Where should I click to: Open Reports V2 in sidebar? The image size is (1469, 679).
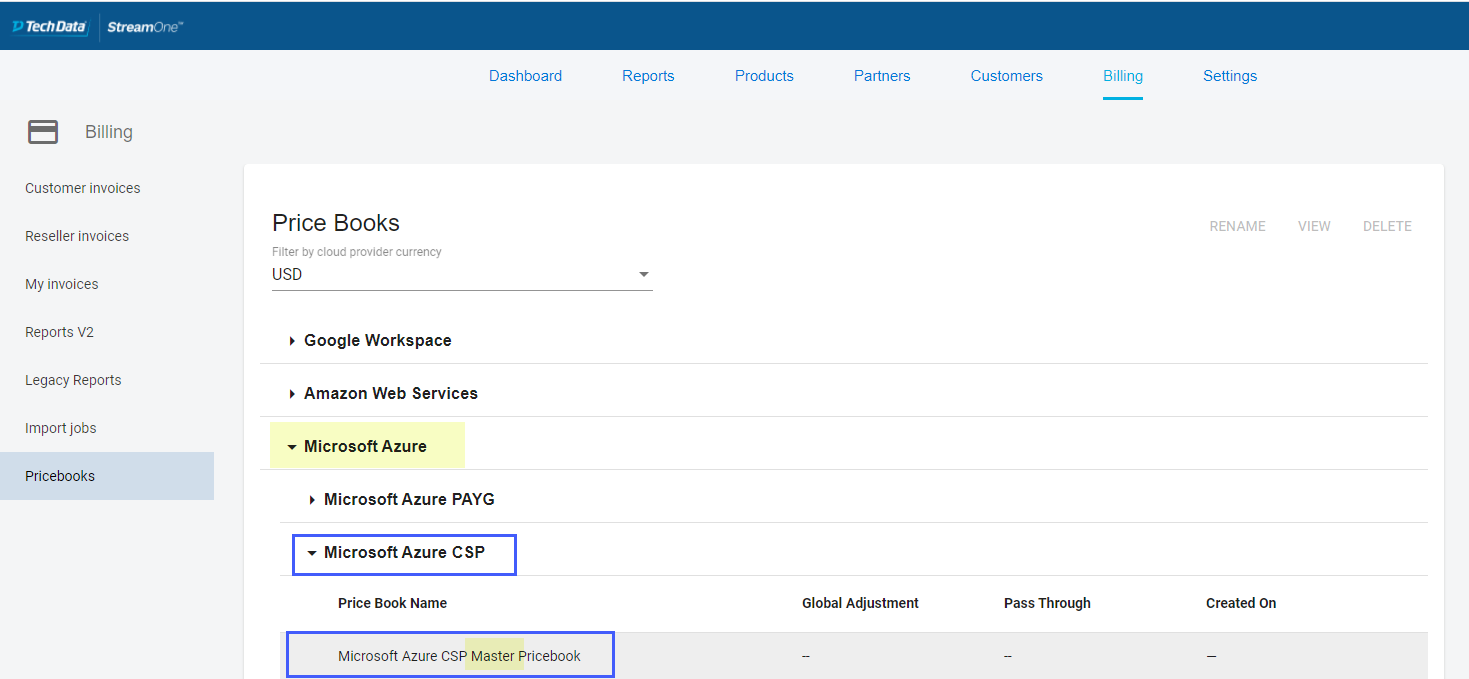coord(59,332)
